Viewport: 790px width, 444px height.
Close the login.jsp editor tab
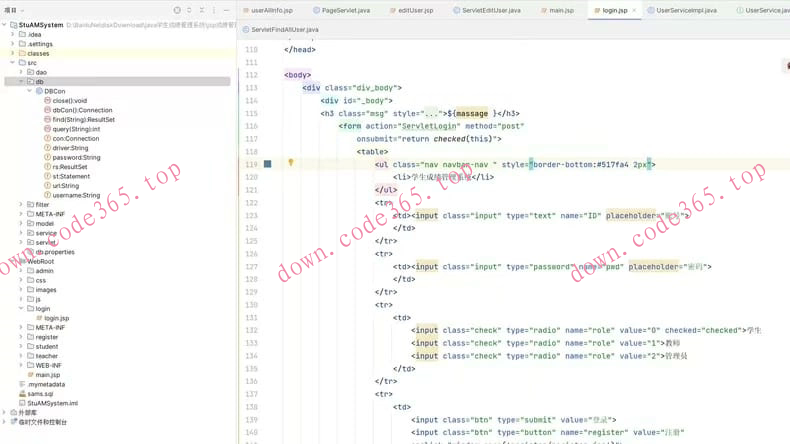pos(634,10)
